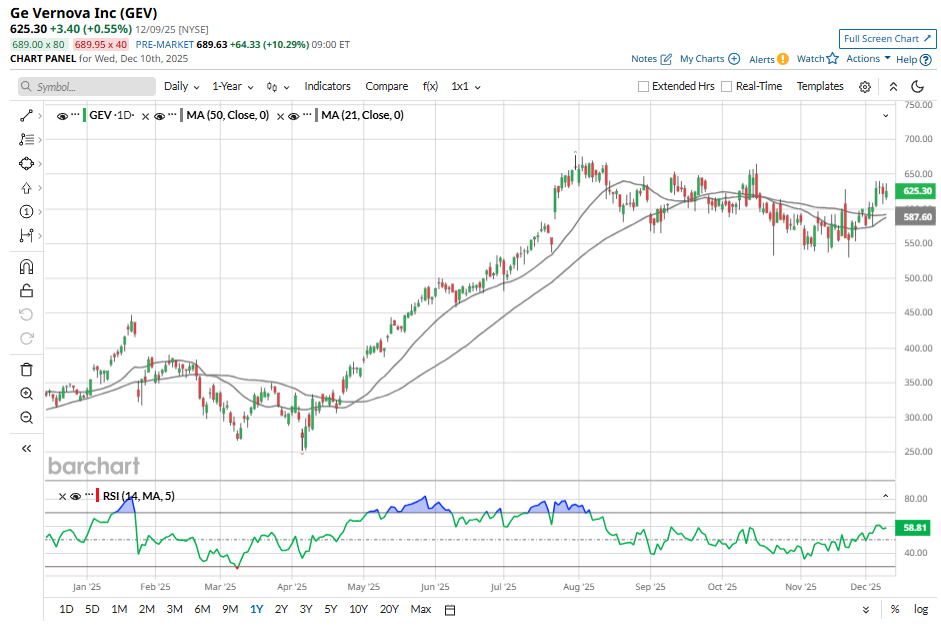Viewport: 941px width, 639px height.
Task: Click the lock drawings icon
Action: (x=27, y=291)
